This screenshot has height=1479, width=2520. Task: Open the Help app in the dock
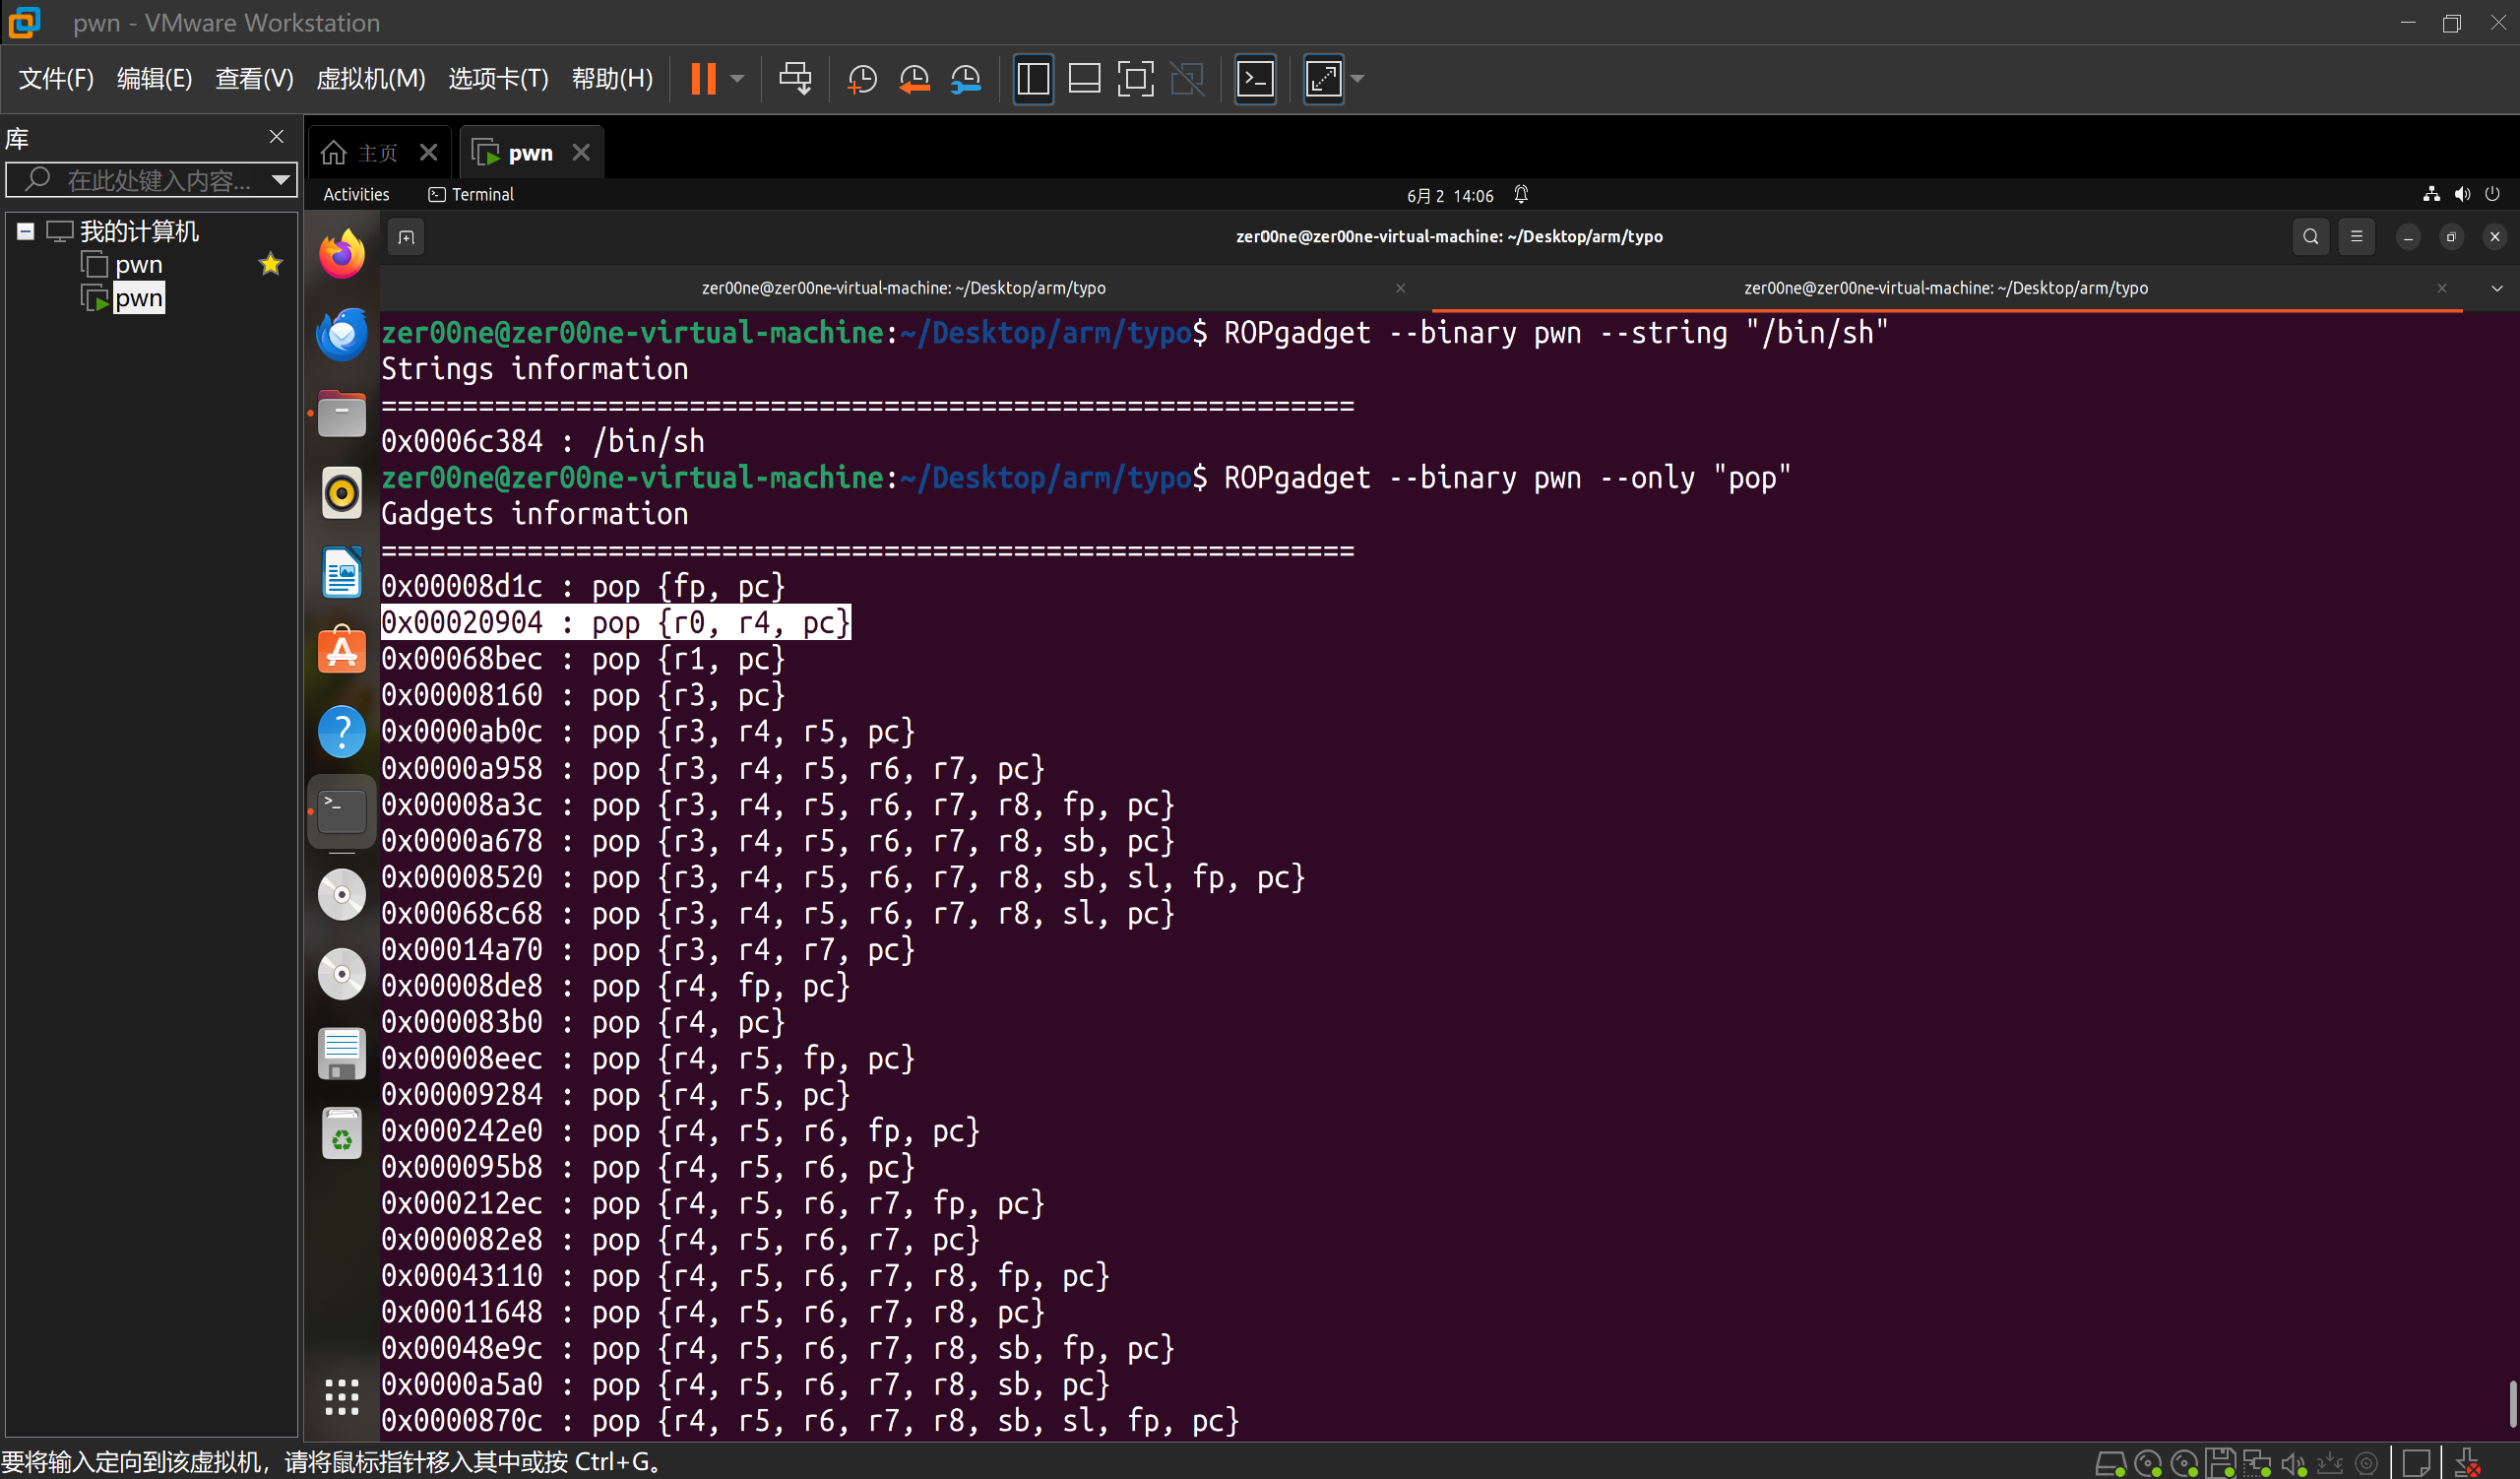[x=342, y=731]
